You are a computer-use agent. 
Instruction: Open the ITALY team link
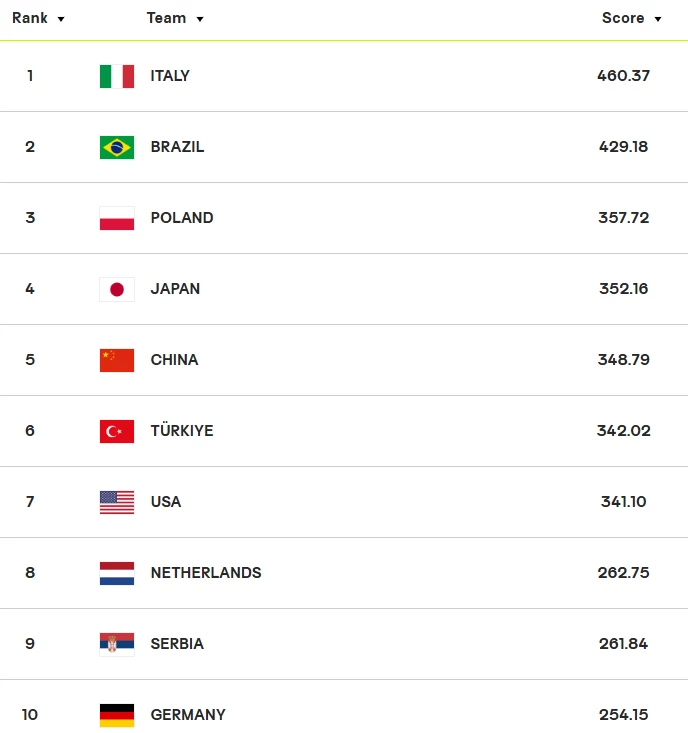pyautogui.click(x=170, y=76)
